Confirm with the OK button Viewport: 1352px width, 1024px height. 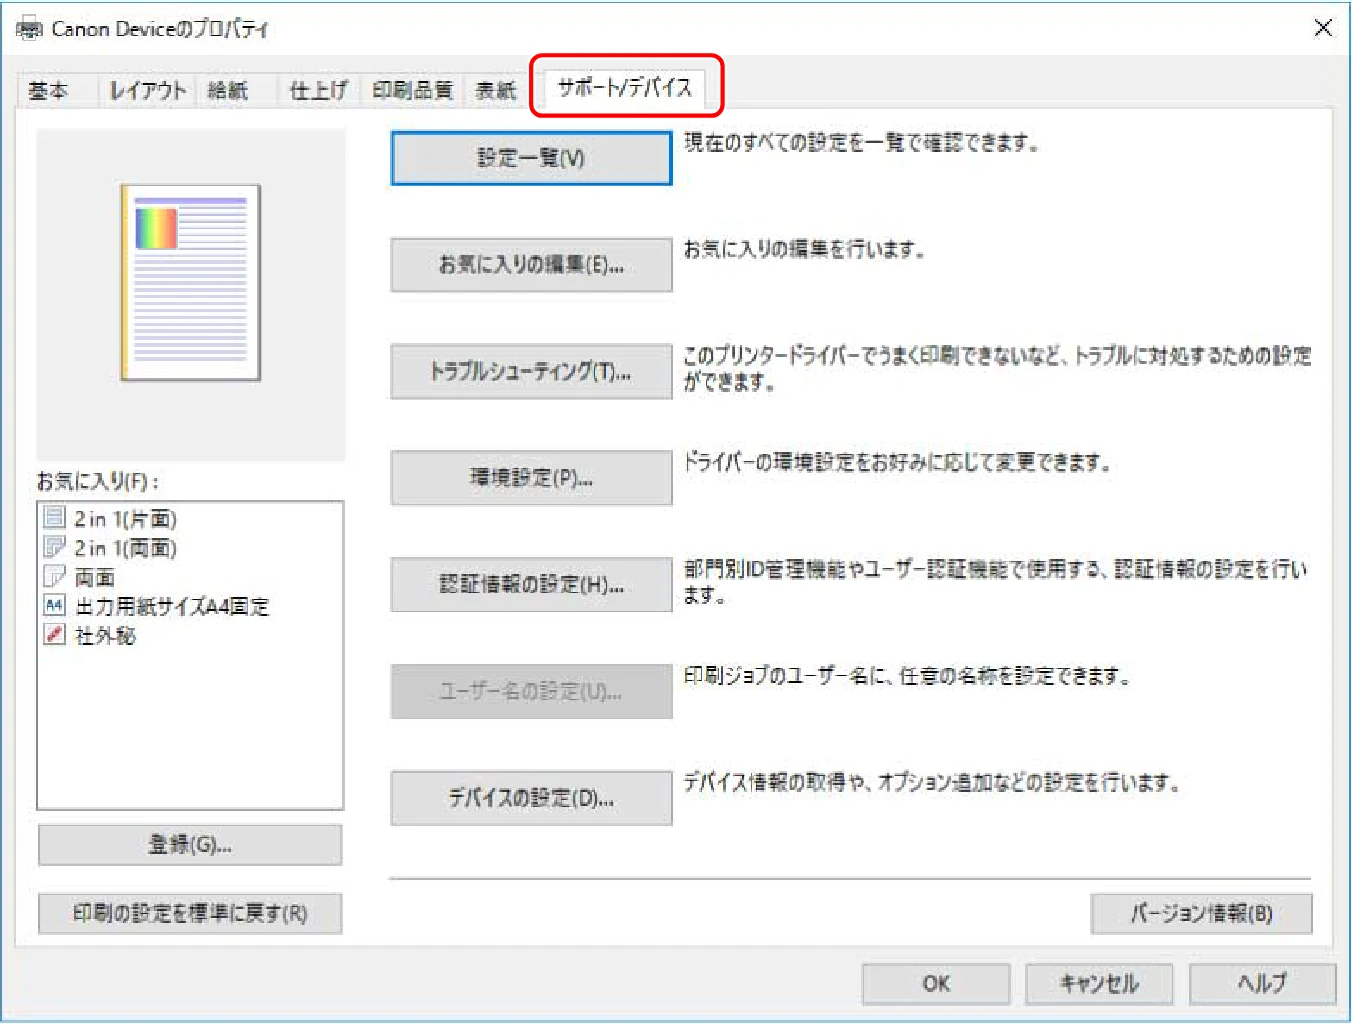coord(936,984)
